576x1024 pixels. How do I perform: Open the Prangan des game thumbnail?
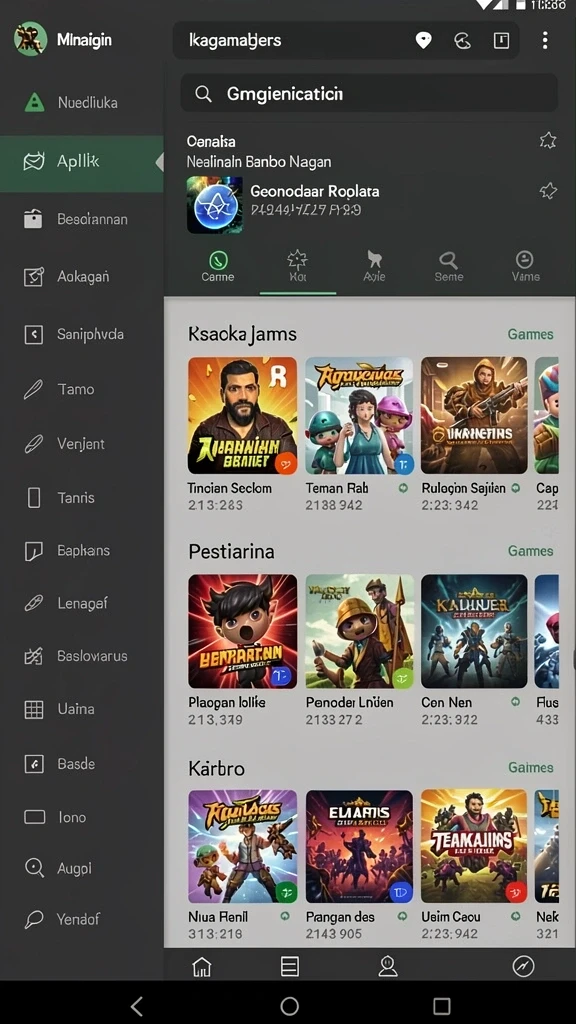click(359, 846)
